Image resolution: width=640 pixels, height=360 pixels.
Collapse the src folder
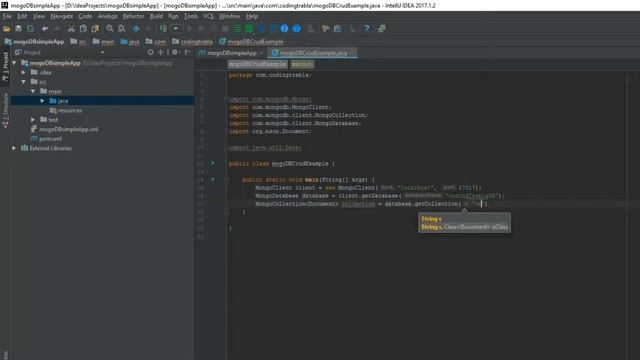pyautogui.click(x=24, y=82)
